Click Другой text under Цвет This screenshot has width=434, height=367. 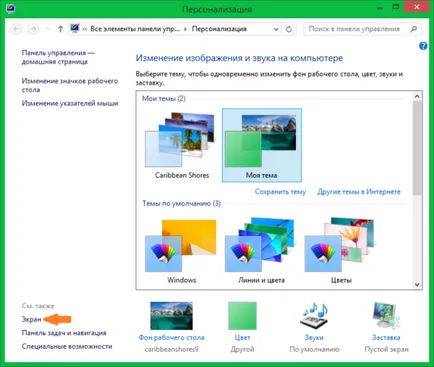click(242, 349)
